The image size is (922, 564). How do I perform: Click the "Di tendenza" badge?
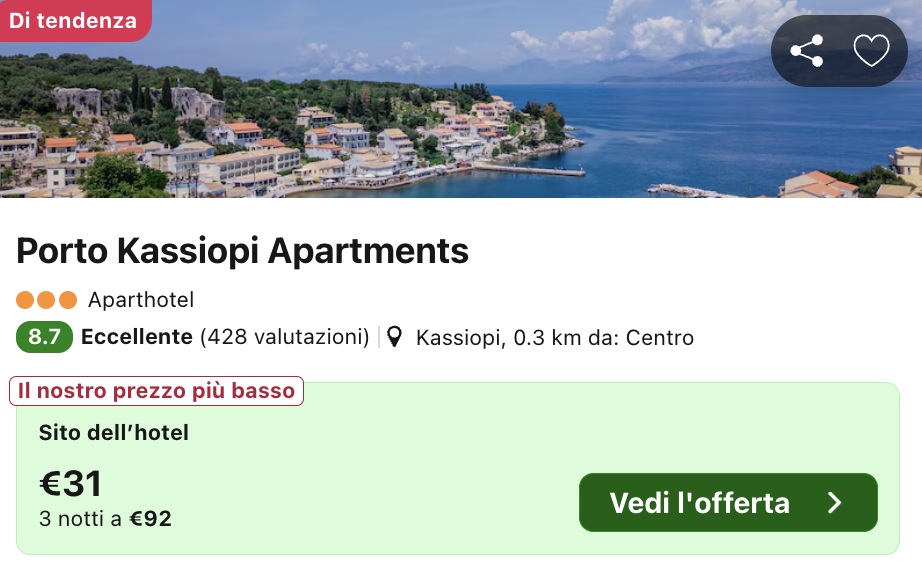73,20
